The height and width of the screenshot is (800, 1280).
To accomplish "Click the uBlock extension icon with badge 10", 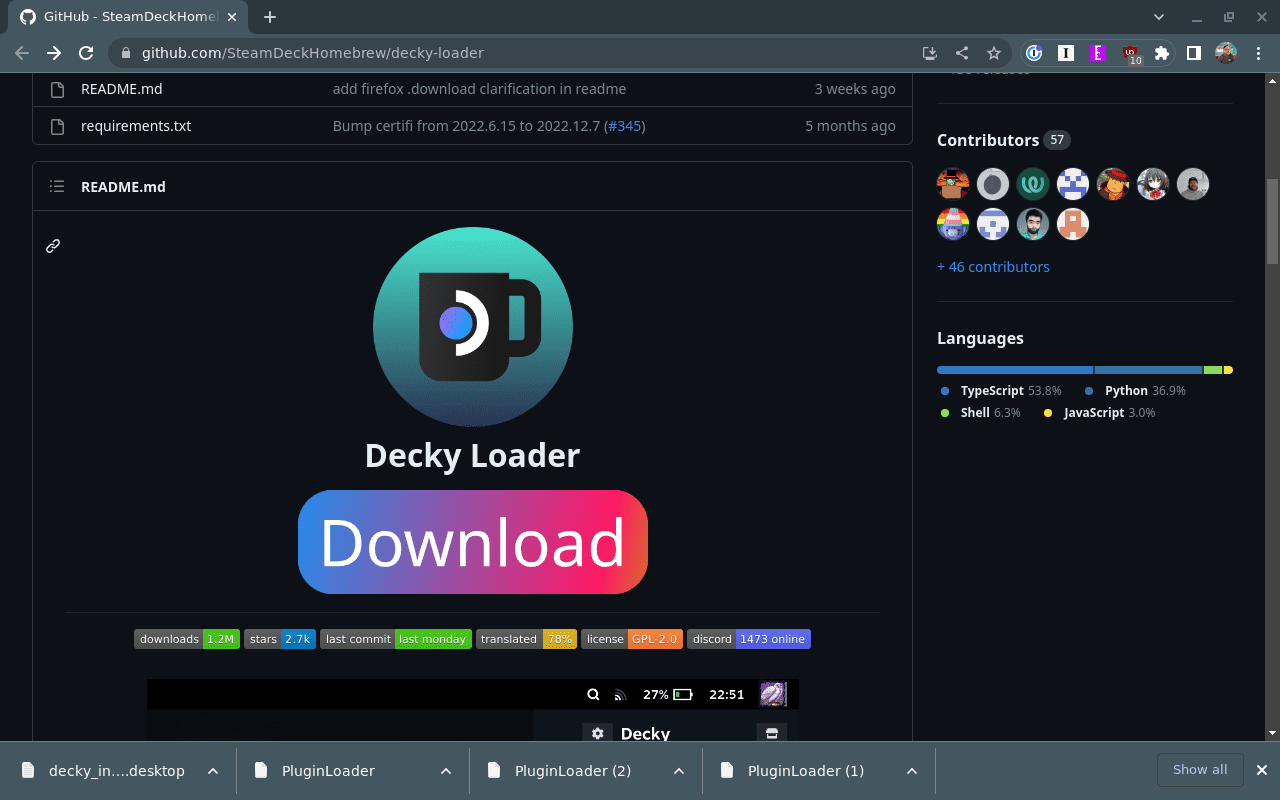I will coord(1130,54).
